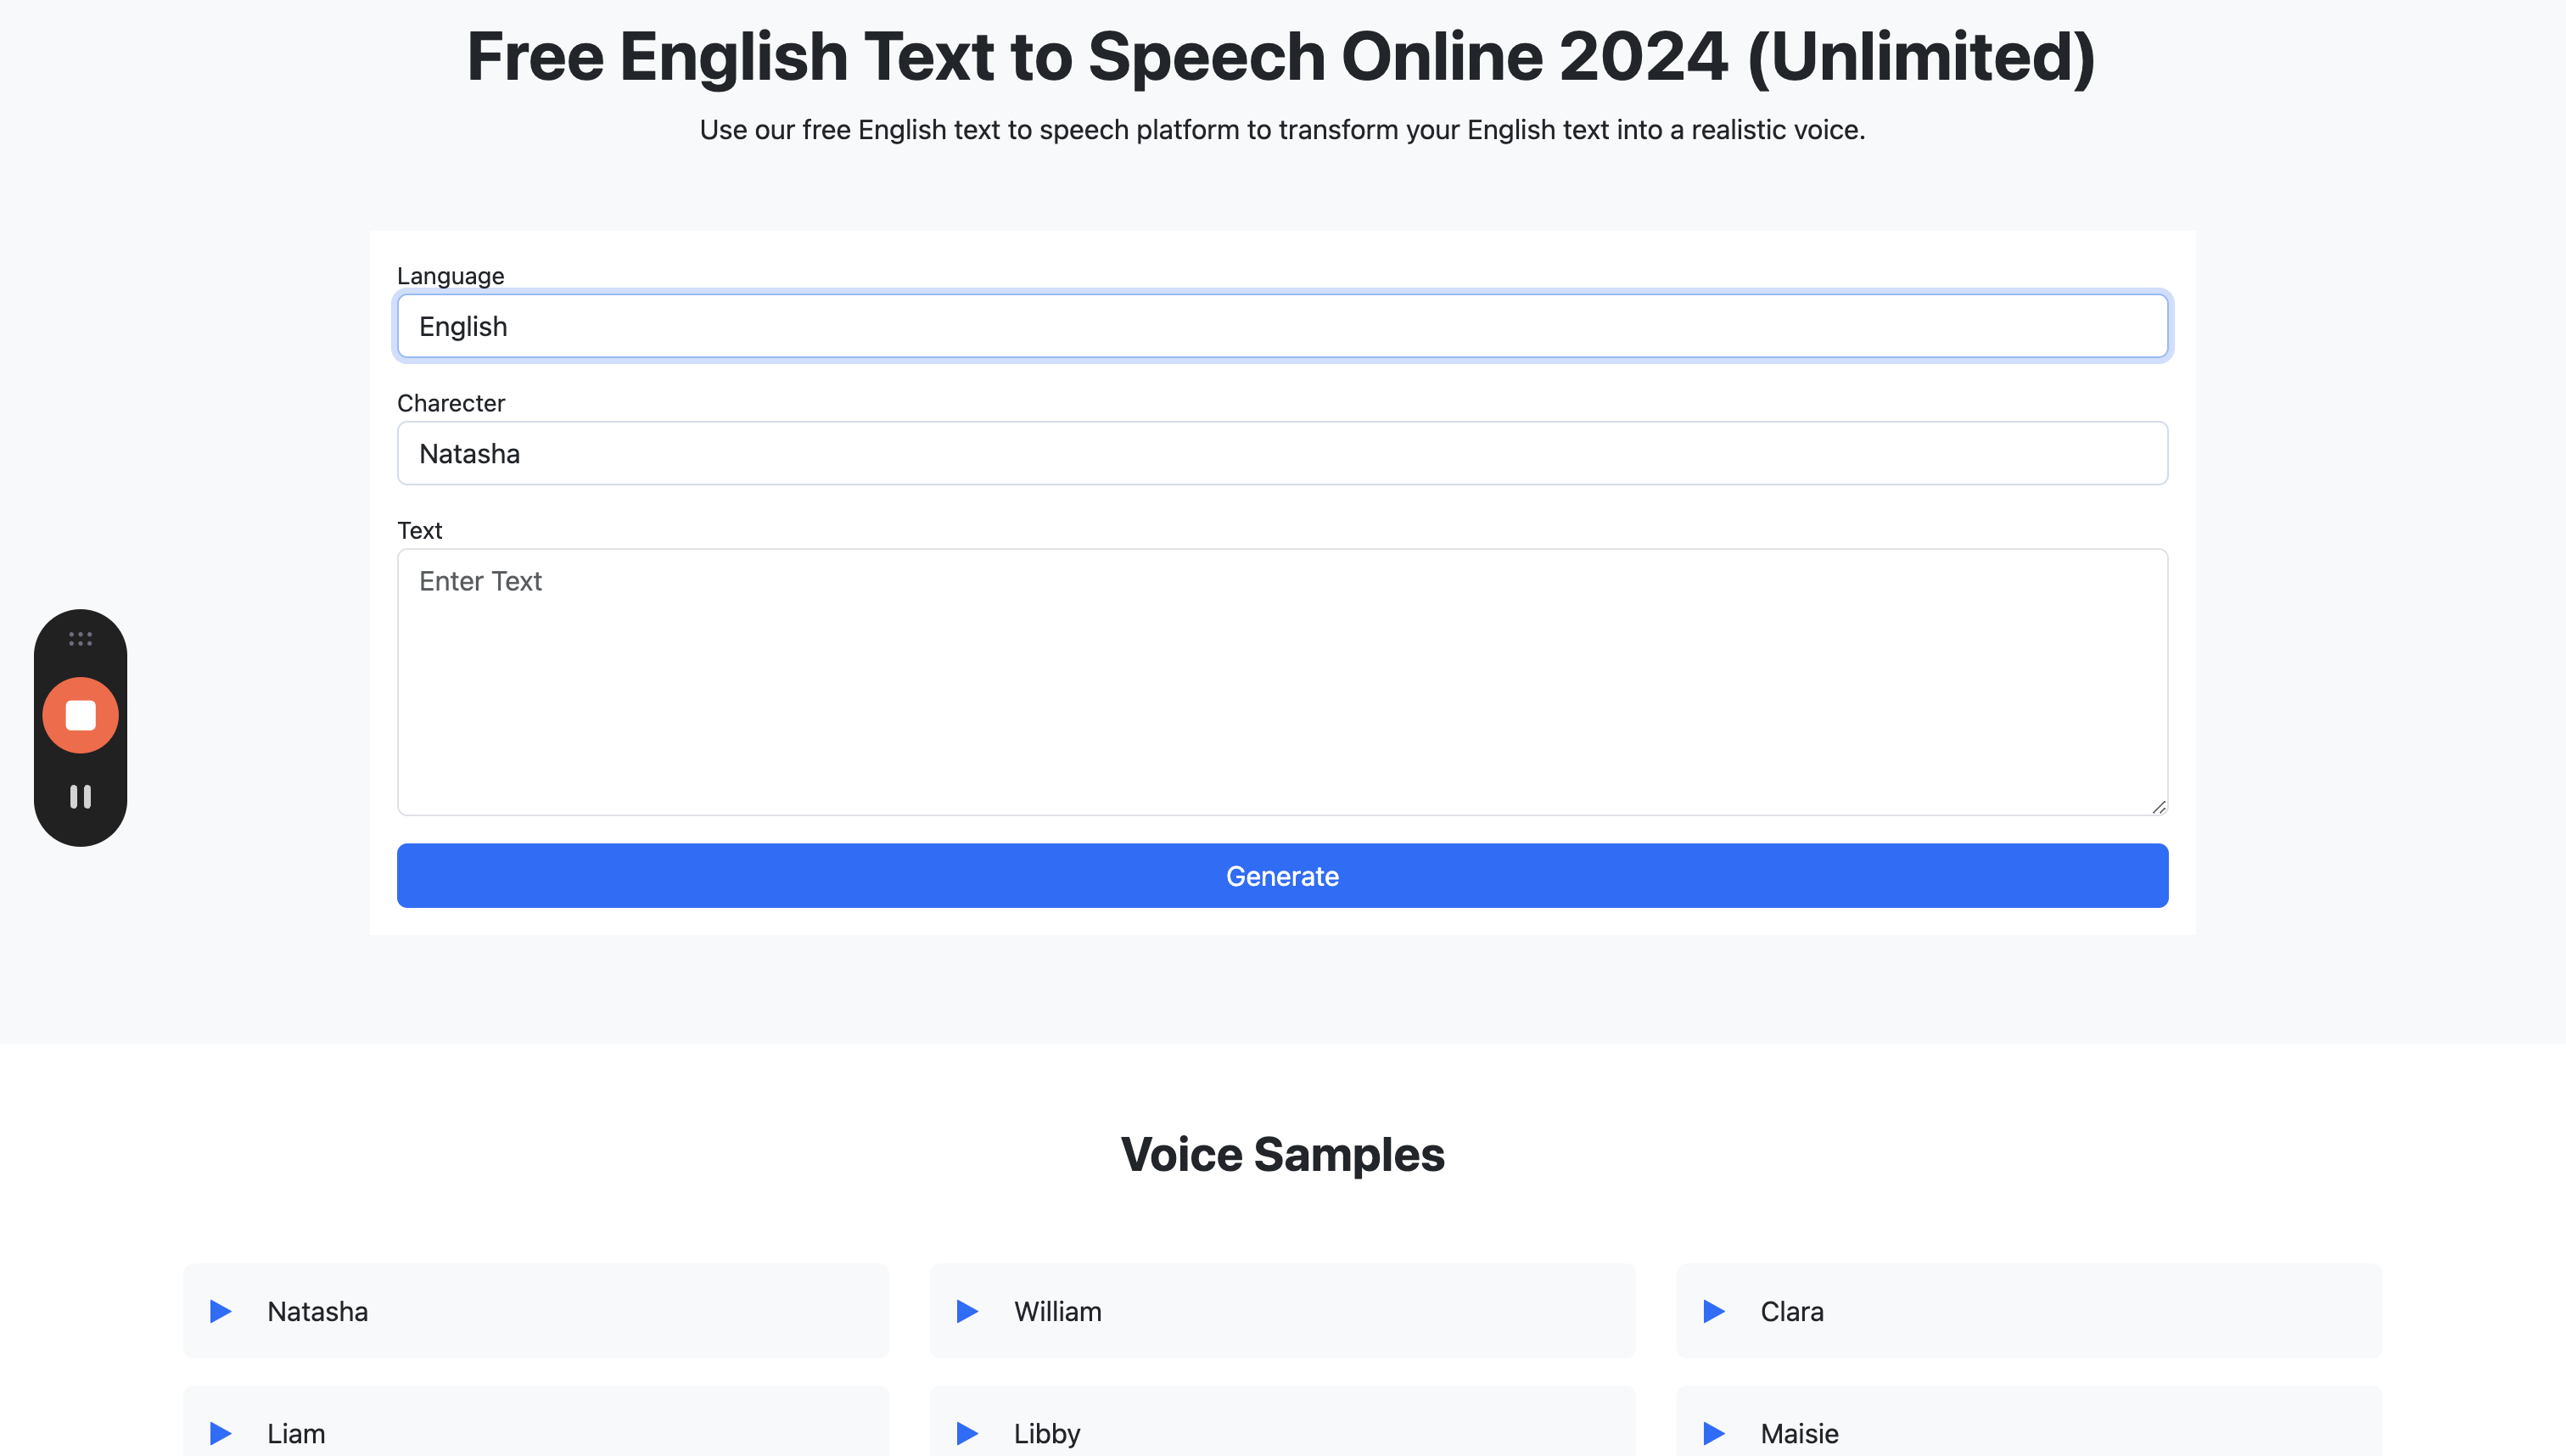Play the Maisie voice sample
This screenshot has height=1456, width=2566.
tap(1714, 1433)
